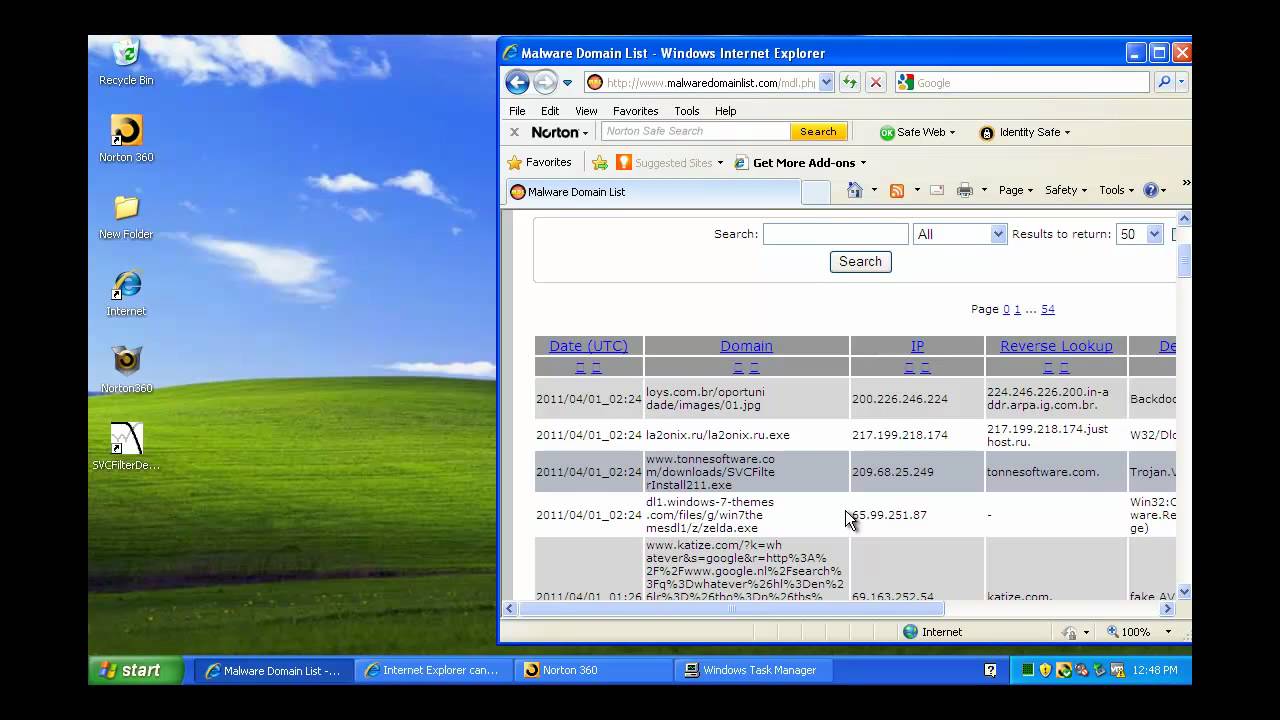The height and width of the screenshot is (720, 1280).
Task: Open the View menu
Action: click(x=586, y=111)
